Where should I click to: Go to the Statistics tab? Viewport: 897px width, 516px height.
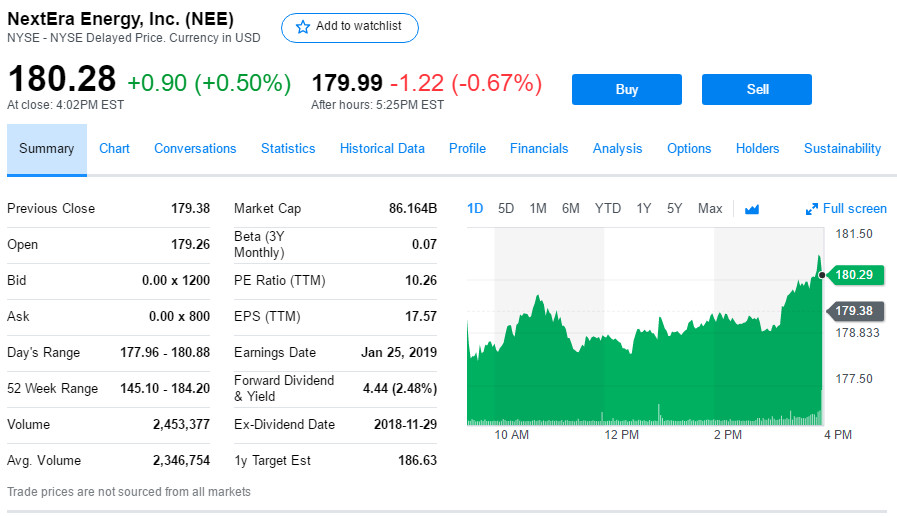point(288,149)
